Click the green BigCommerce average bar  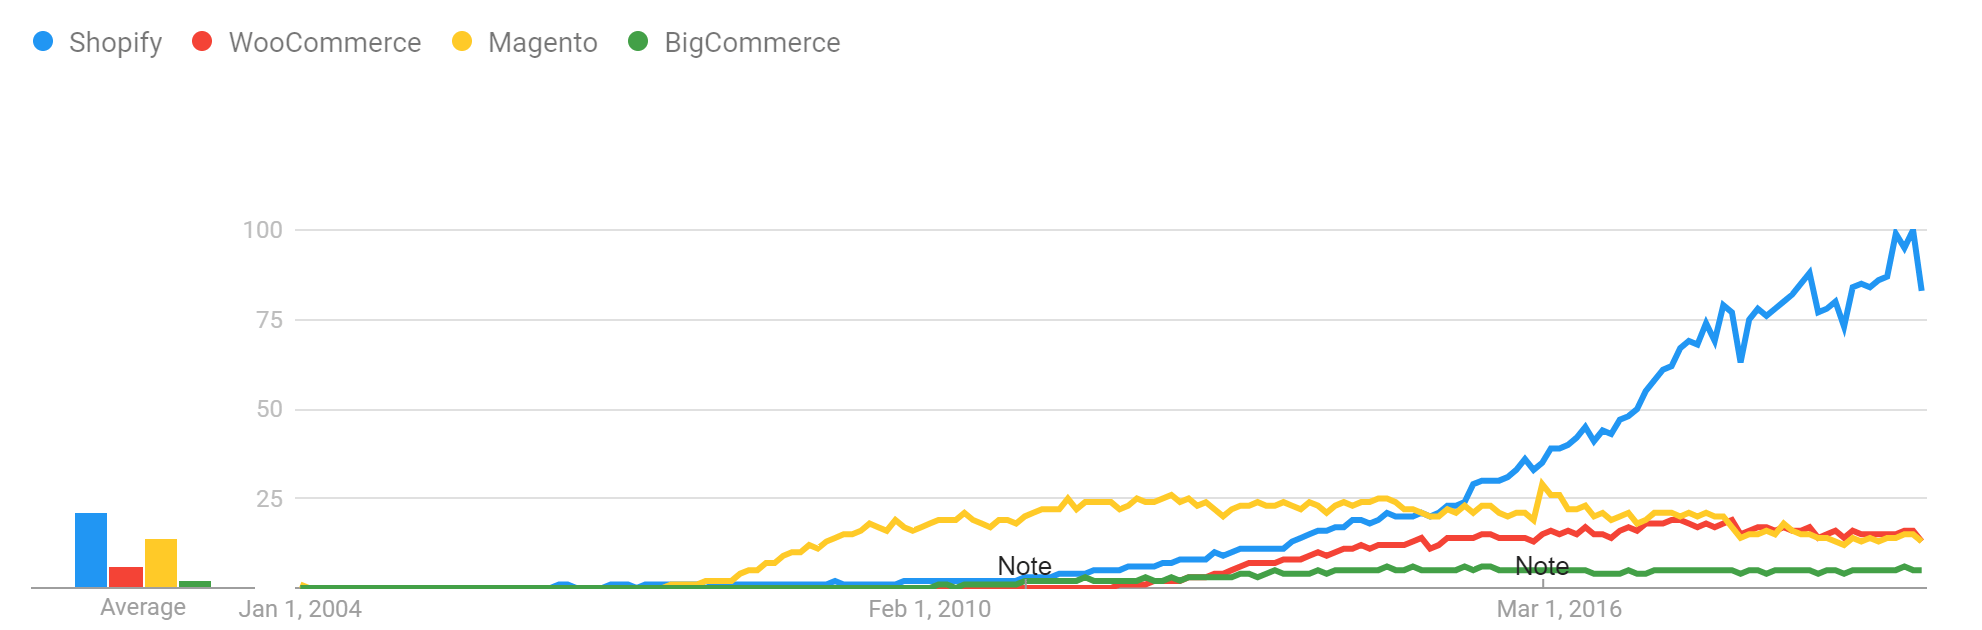click(195, 584)
